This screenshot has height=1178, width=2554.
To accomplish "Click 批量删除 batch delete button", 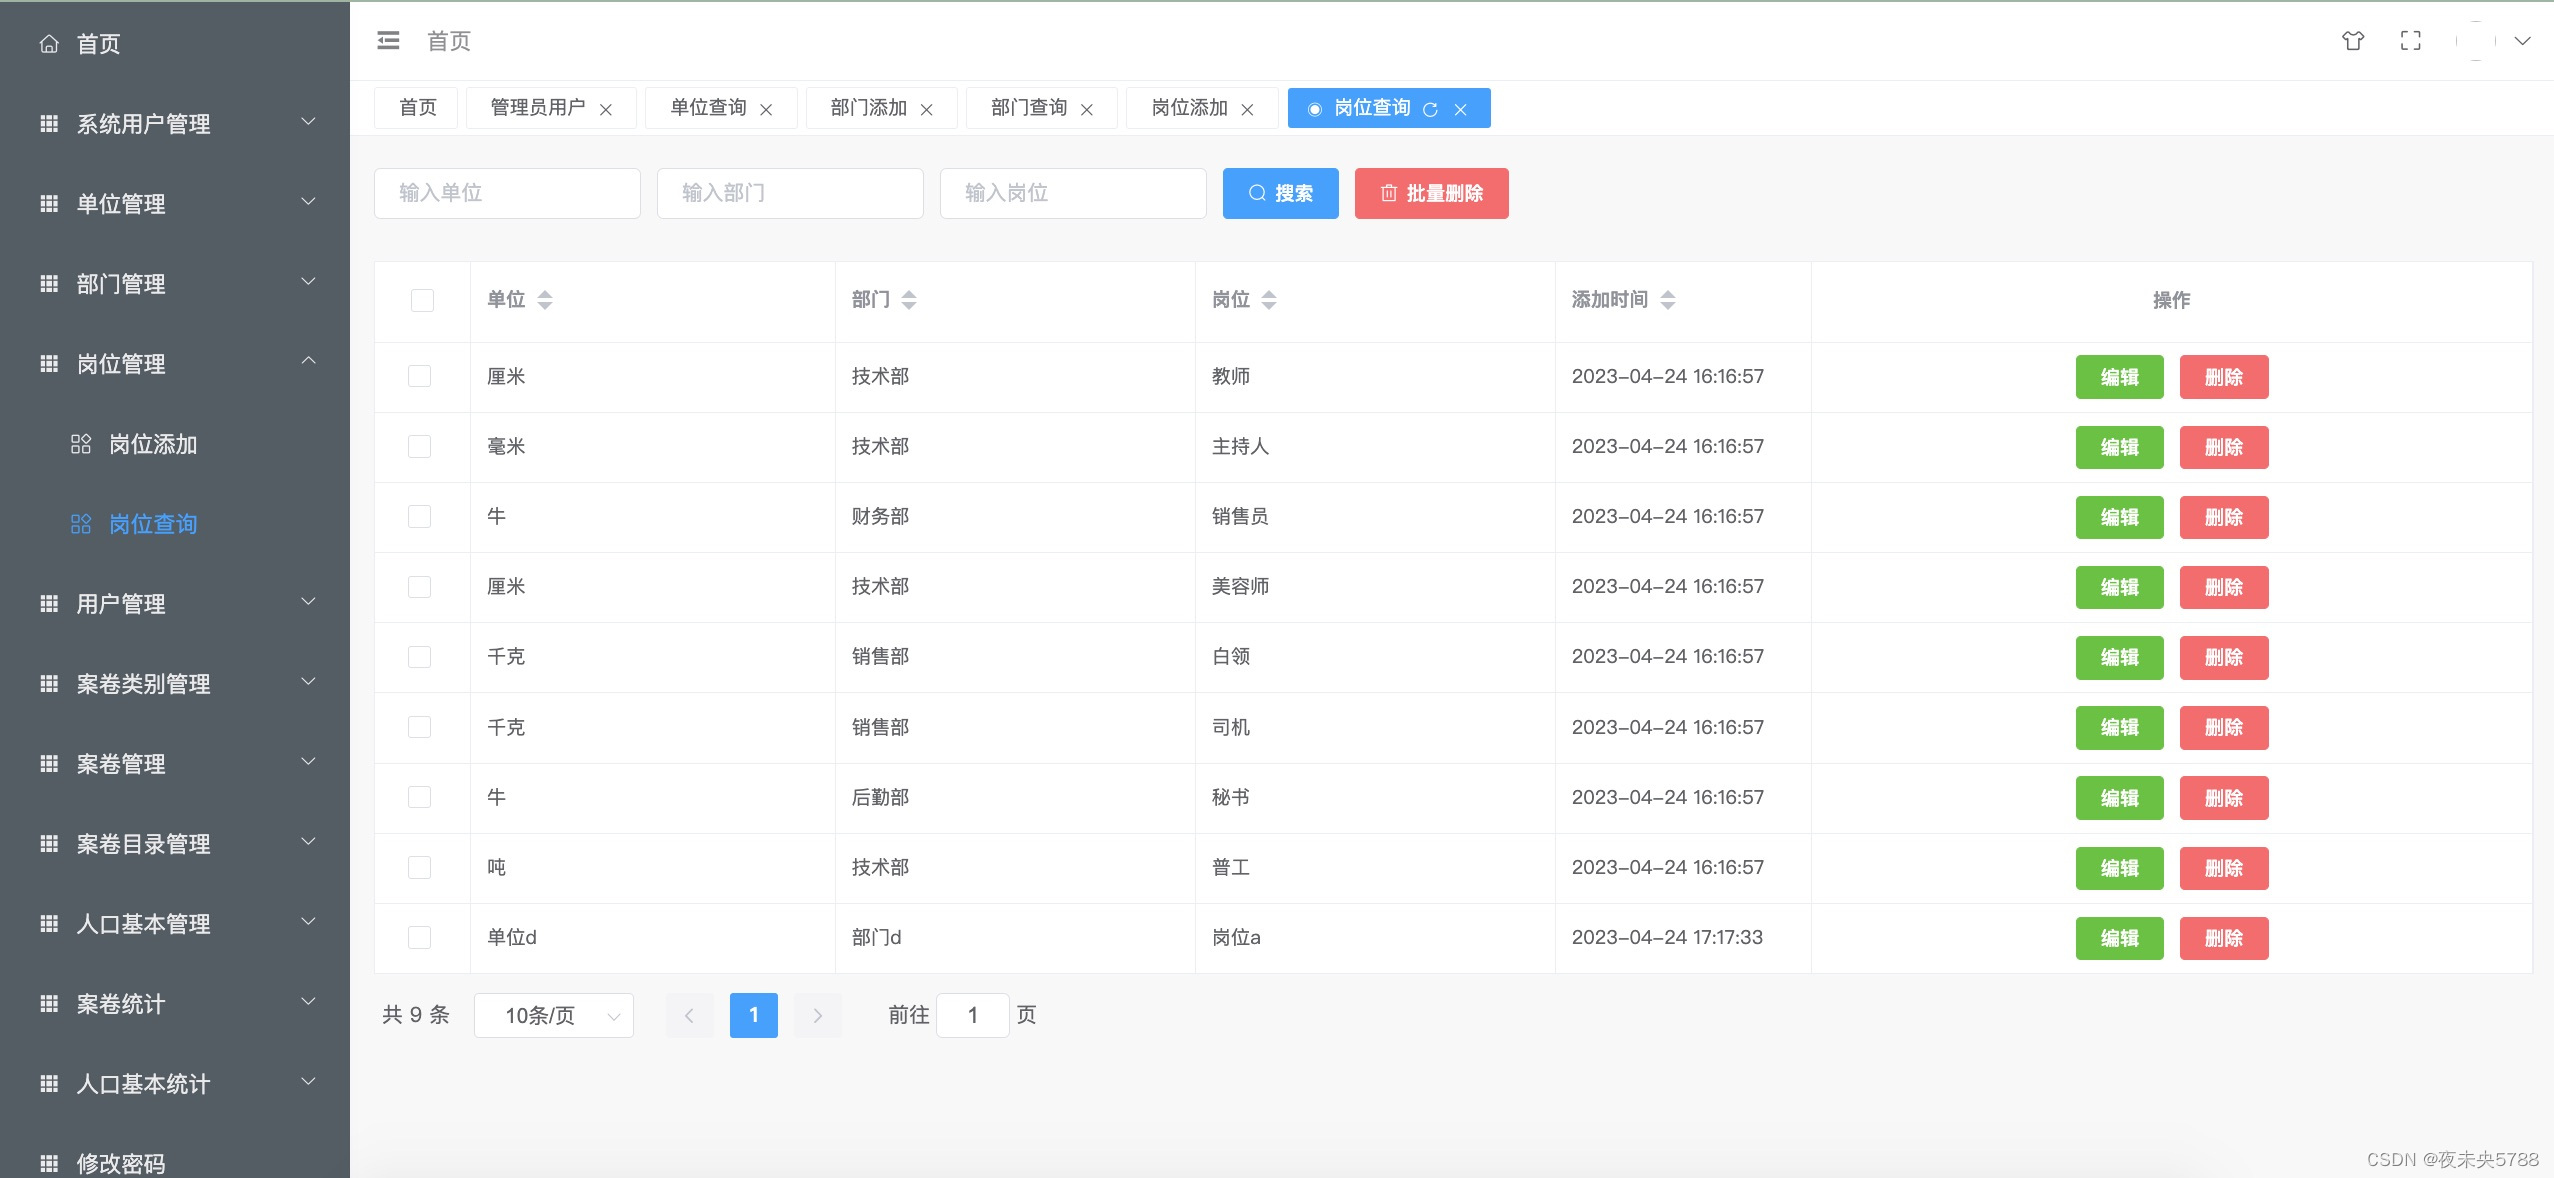I will coord(1431,194).
